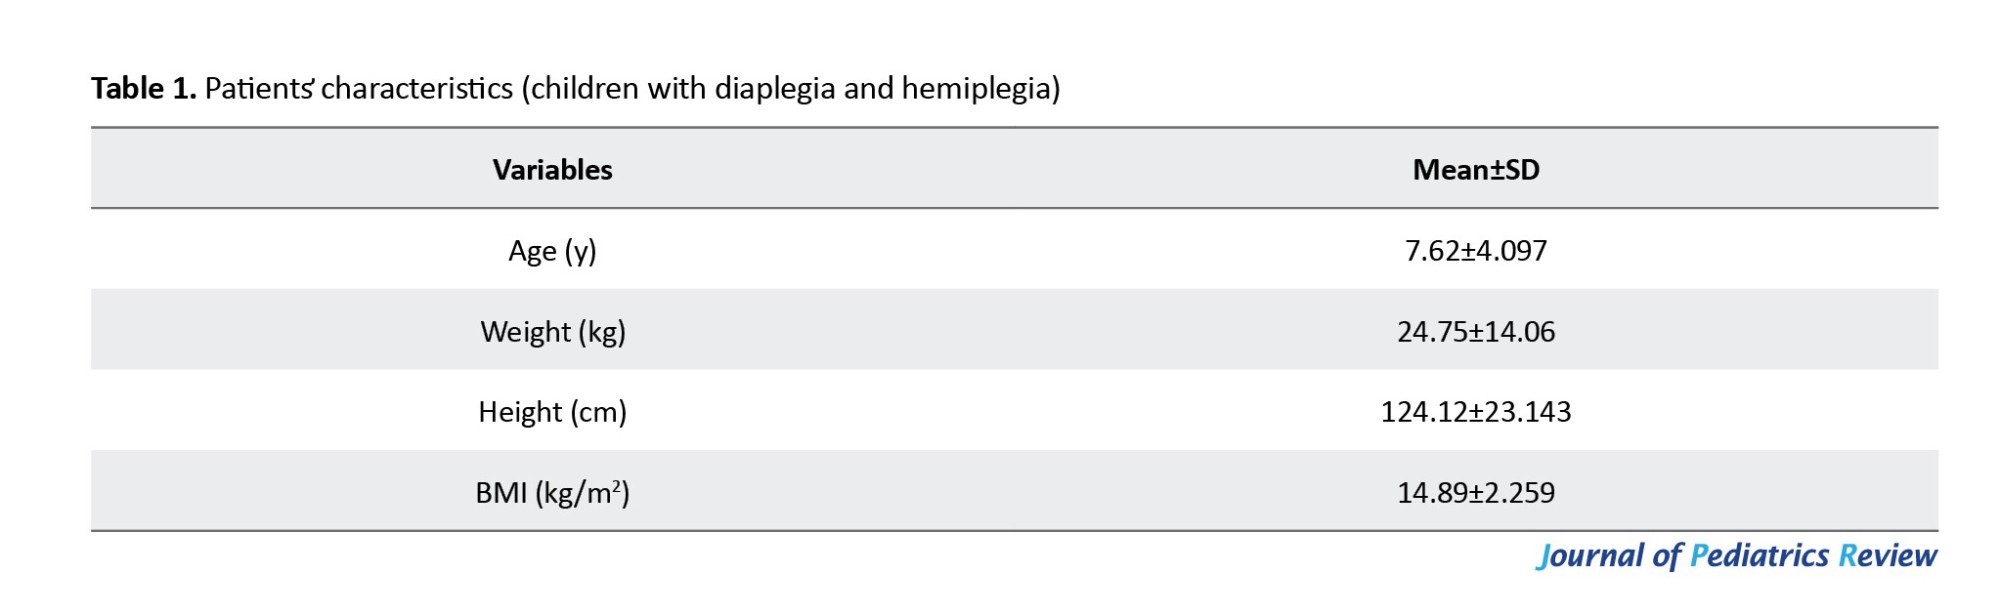Select the height value 124.12±23.143
This screenshot has width=2000, height=615.
click(1475, 412)
